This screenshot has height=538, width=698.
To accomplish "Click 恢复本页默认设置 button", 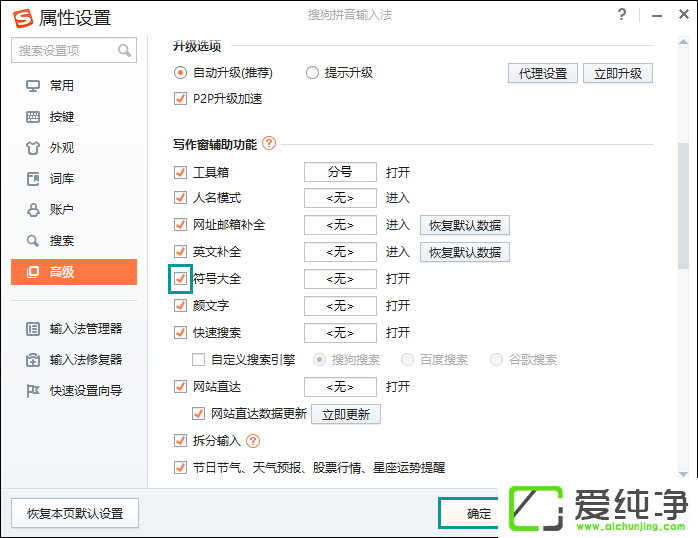I will 75,513.
